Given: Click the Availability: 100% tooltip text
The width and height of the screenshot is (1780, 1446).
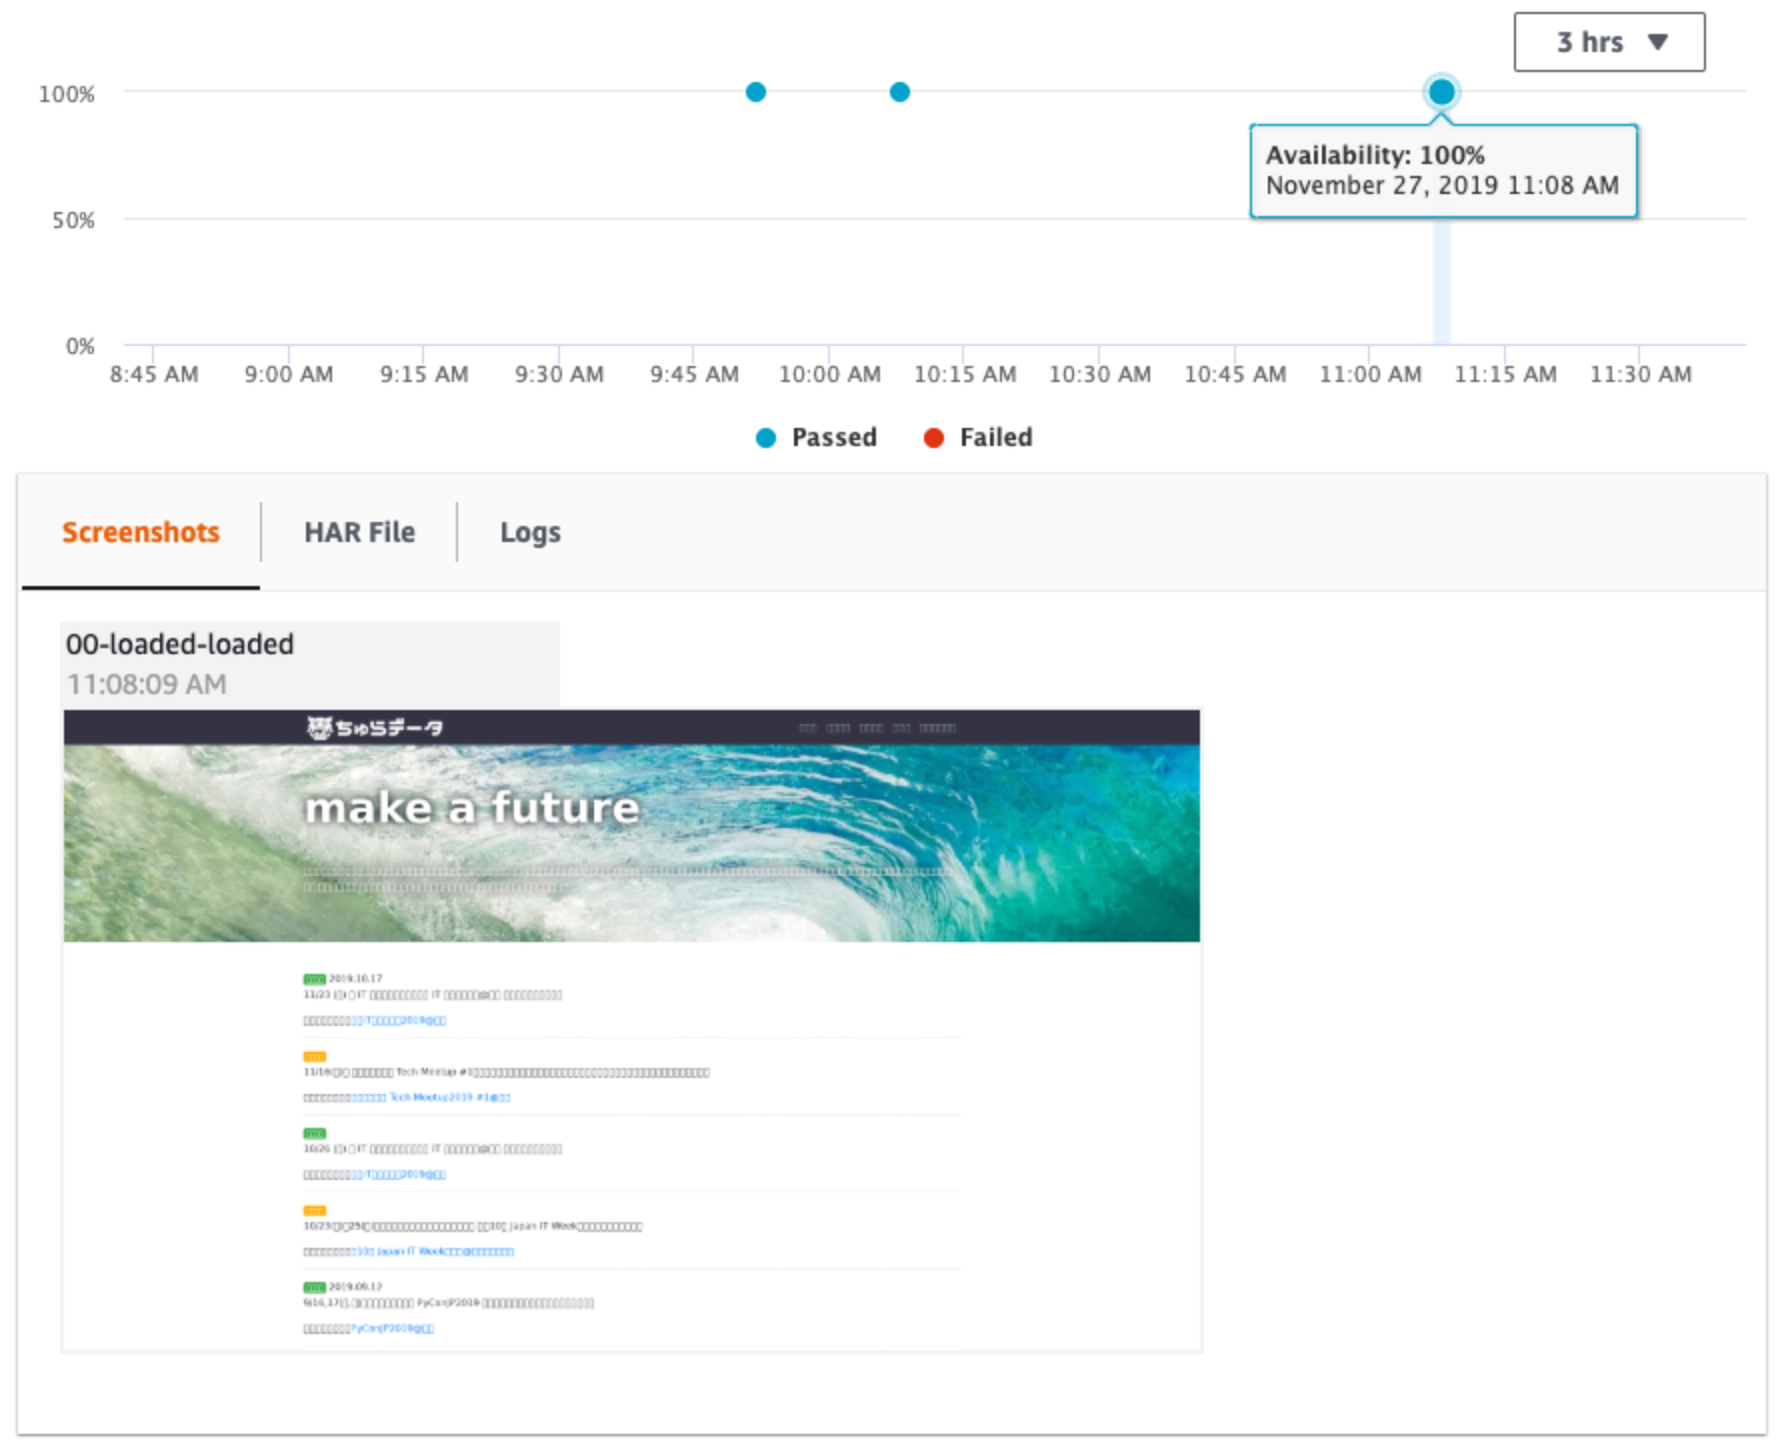Looking at the screenshot, I should point(1375,155).
